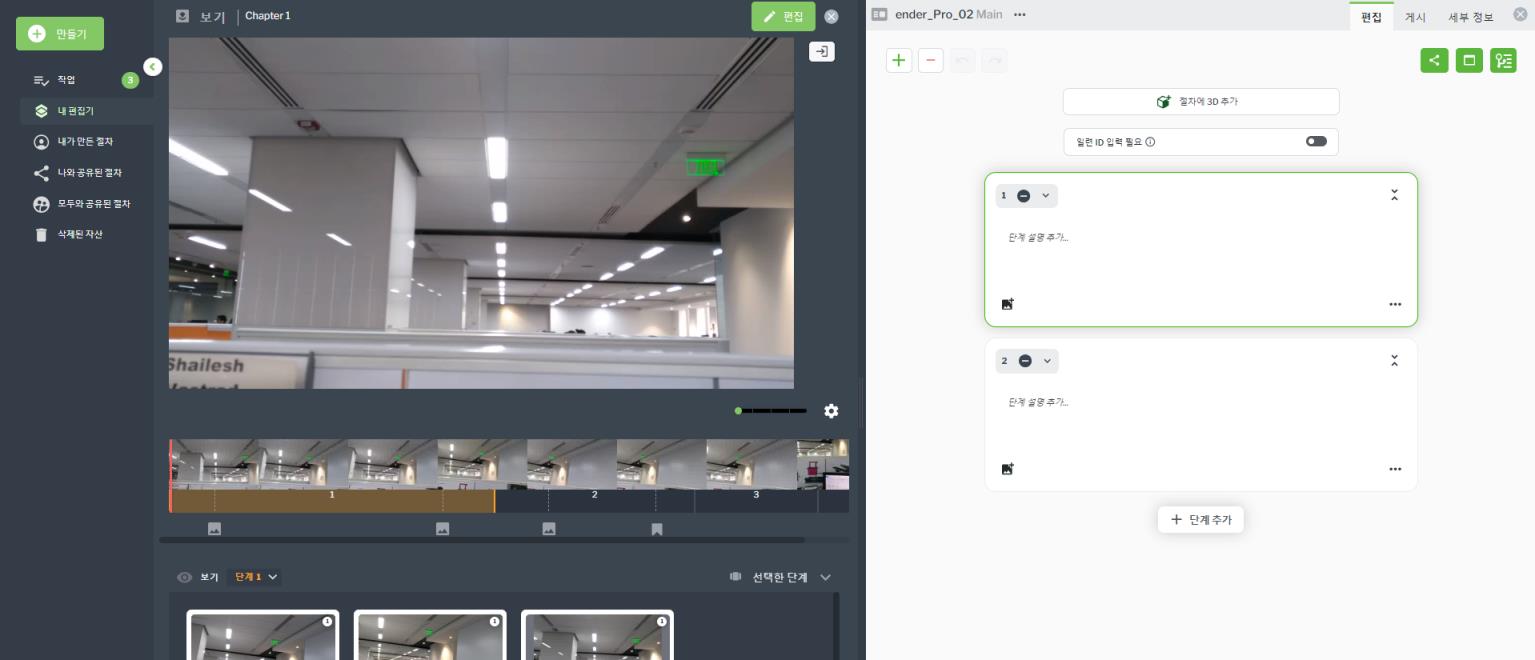The height and width of the screenshot is (660, 1535).
Task: Adjust the green-dot zoom slider
Action: [770, 411]
